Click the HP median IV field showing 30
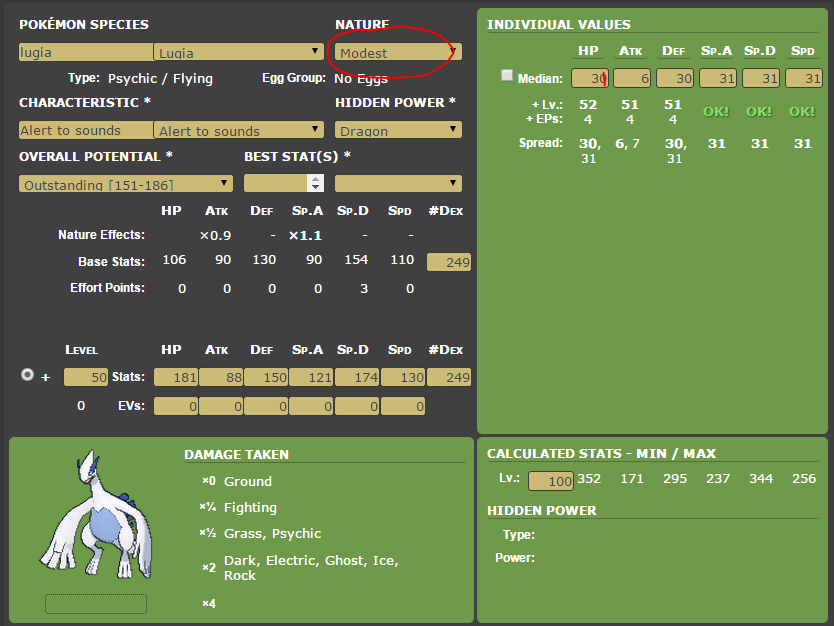Screen dimensions: 834x626 point(590,78)
